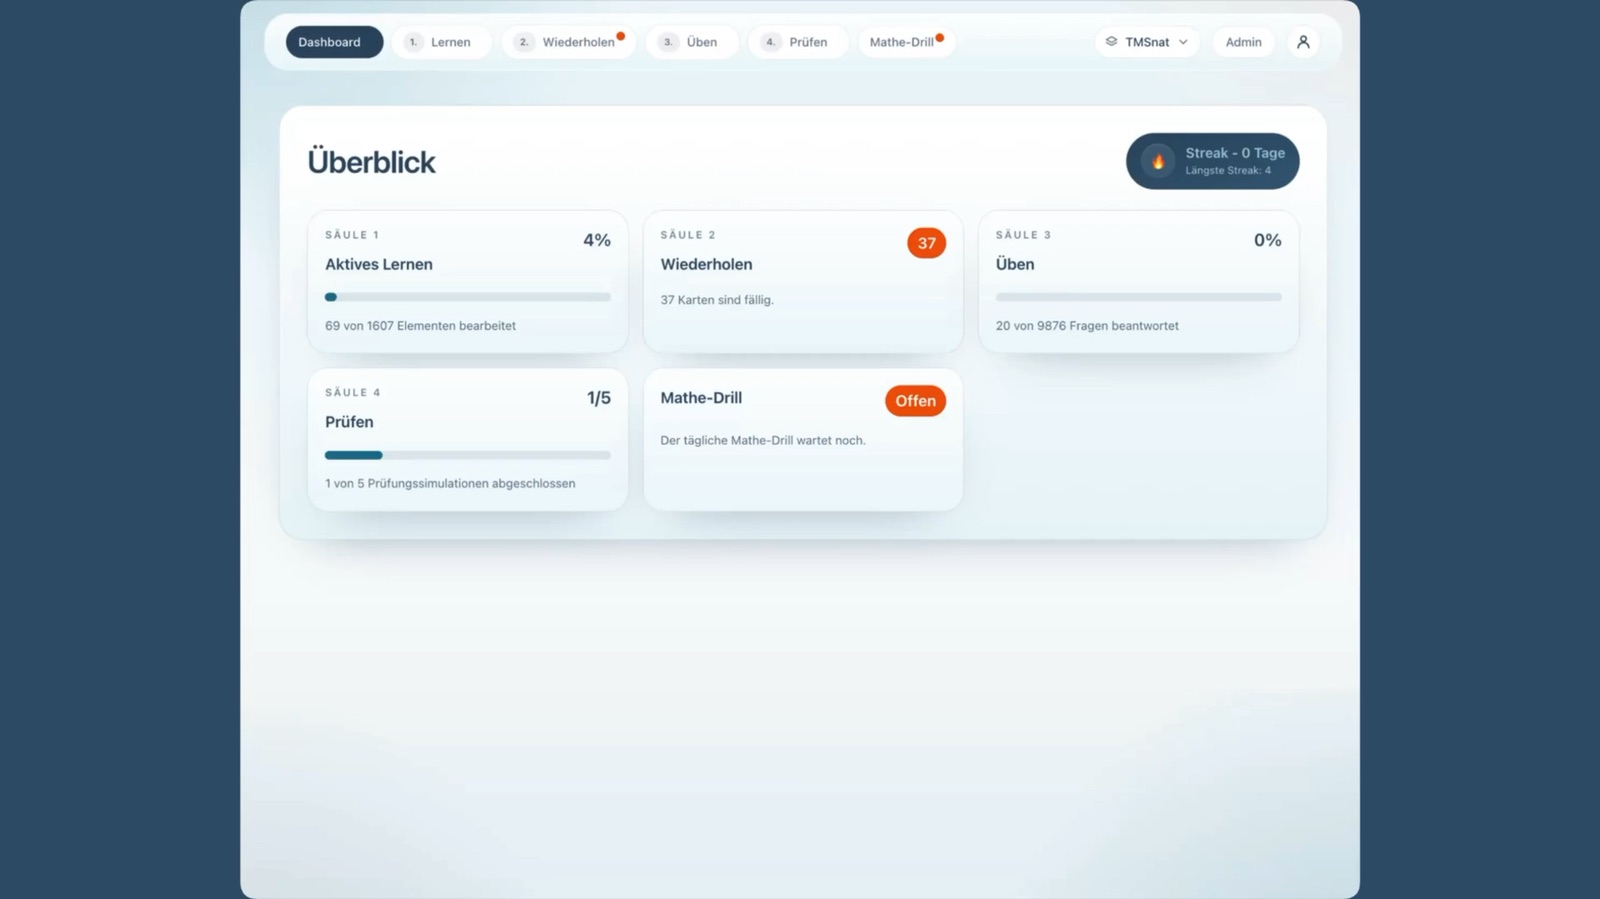1600x899 pixels.
Task: Click 'Der tägliche Mathe-Drill wartet noch.'
Action: point(763,440)
